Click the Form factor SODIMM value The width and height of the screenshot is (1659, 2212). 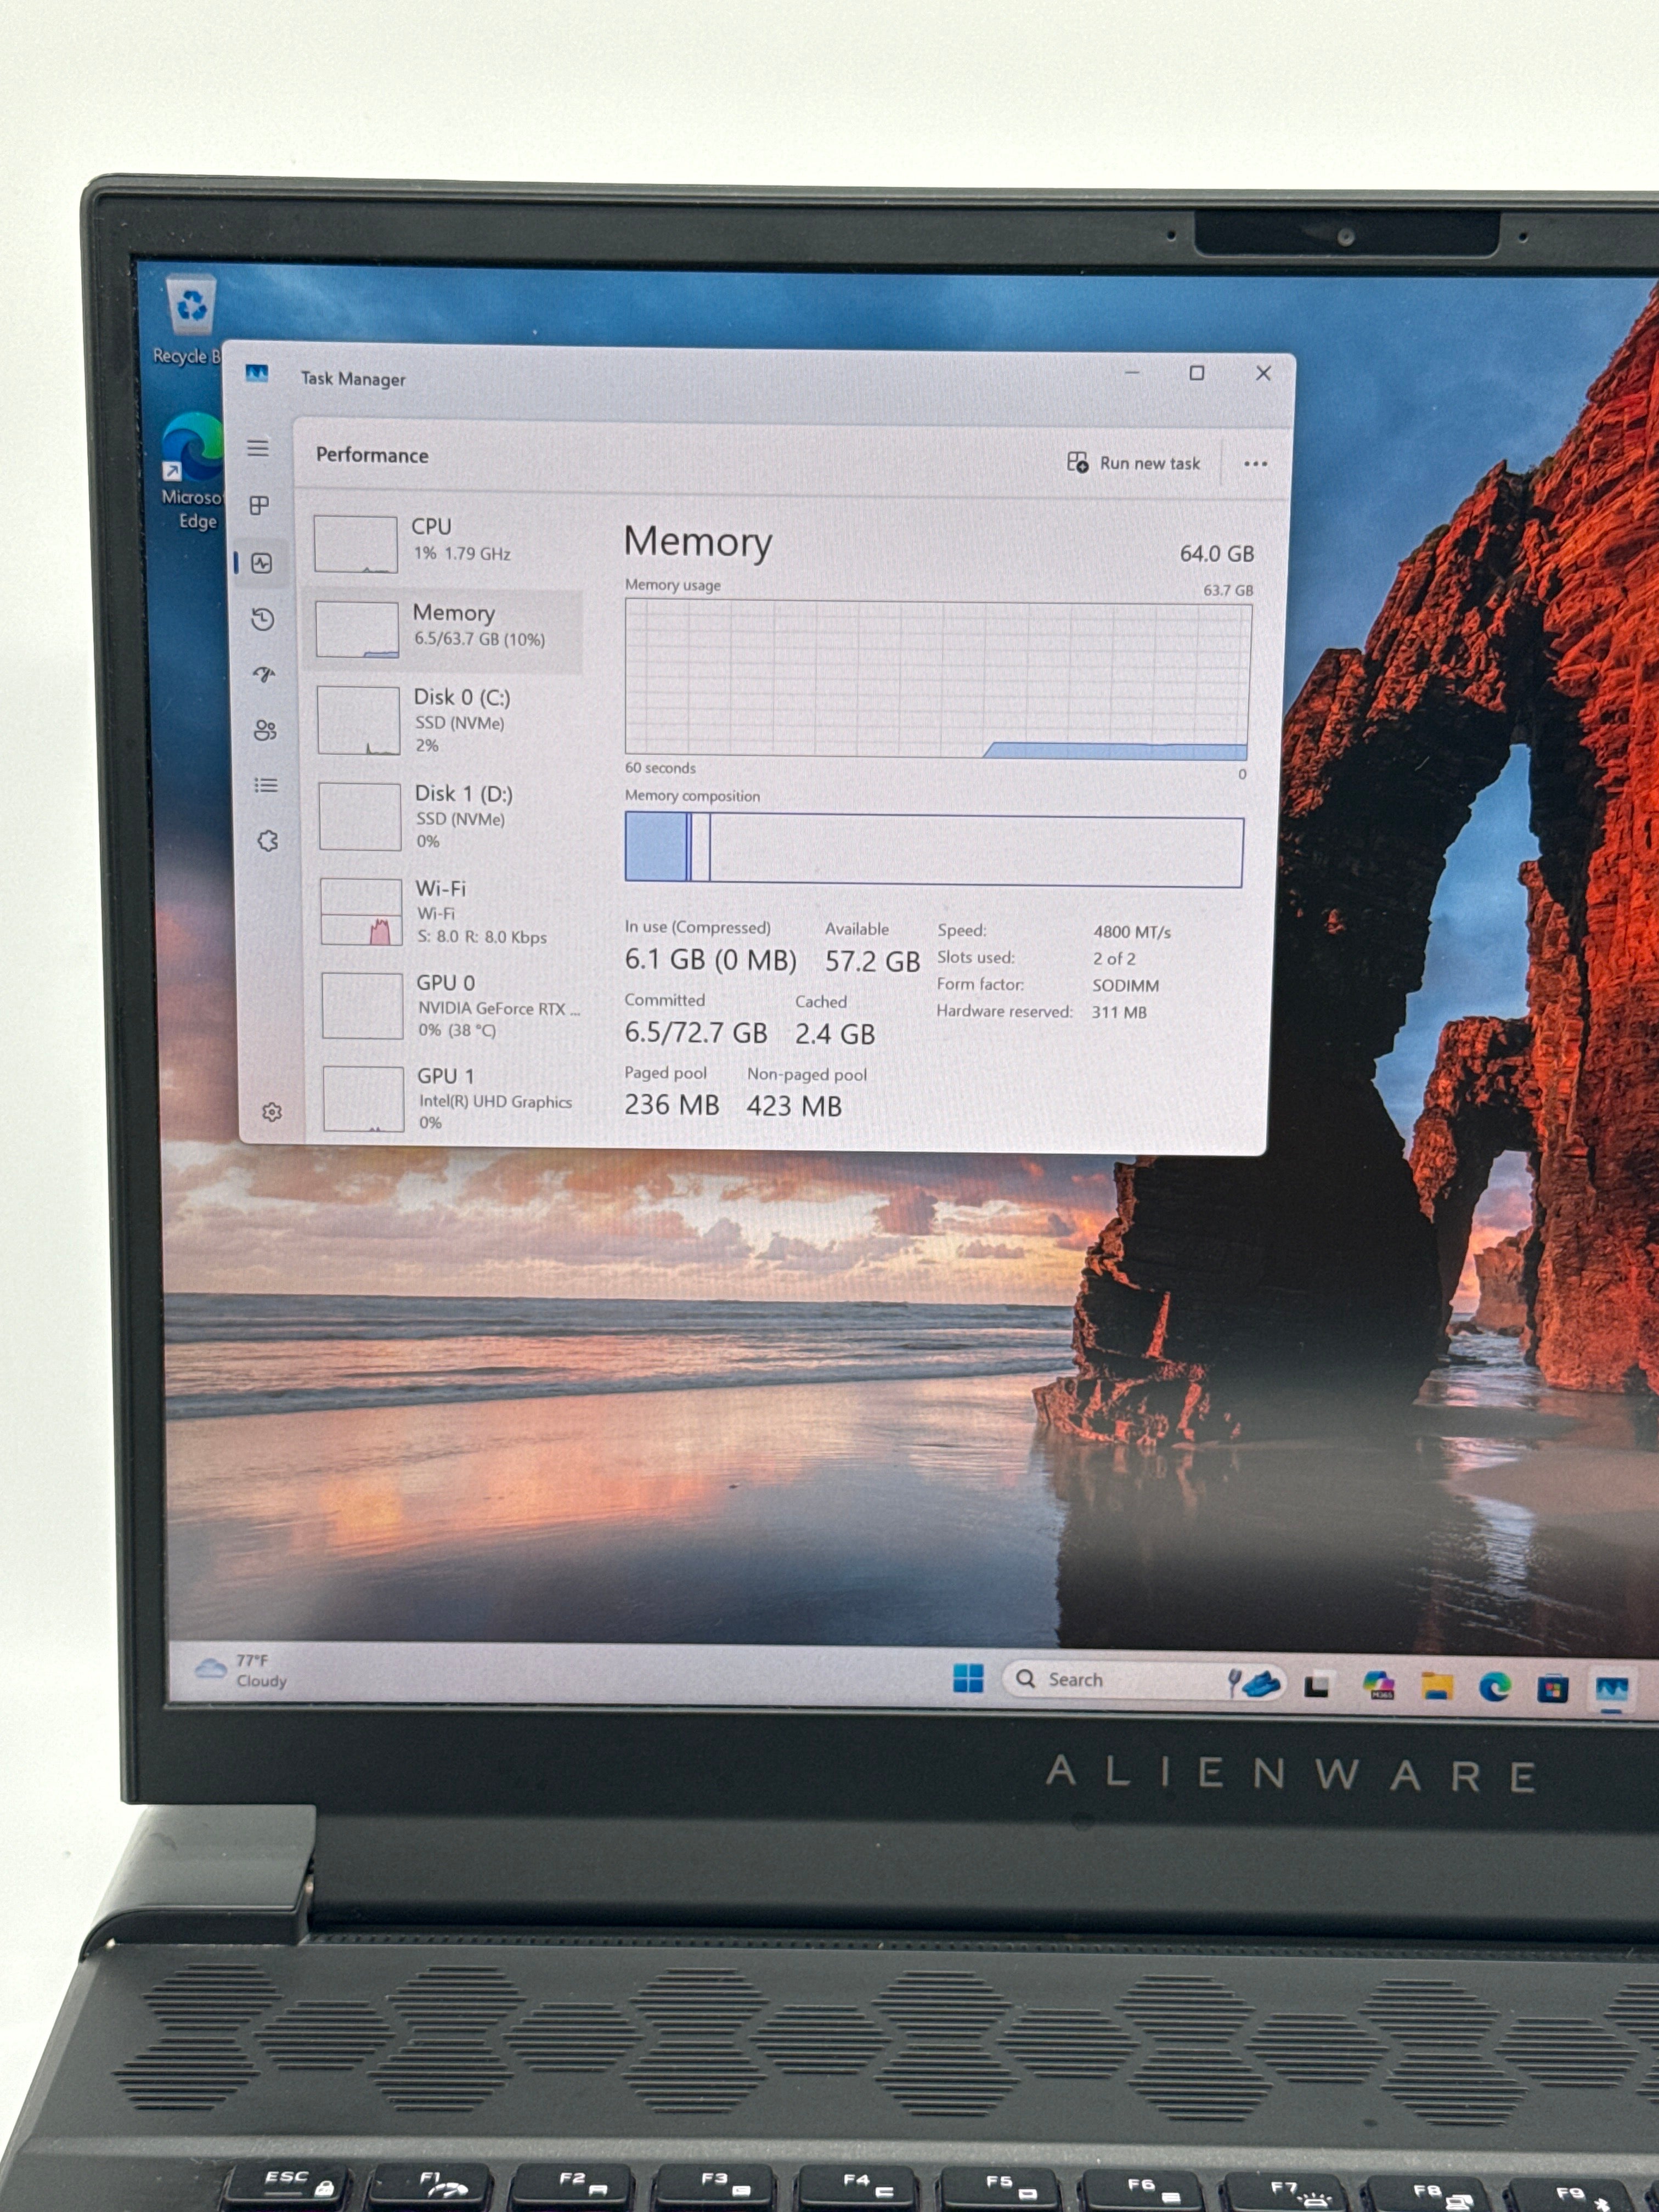coord(1125,985)
